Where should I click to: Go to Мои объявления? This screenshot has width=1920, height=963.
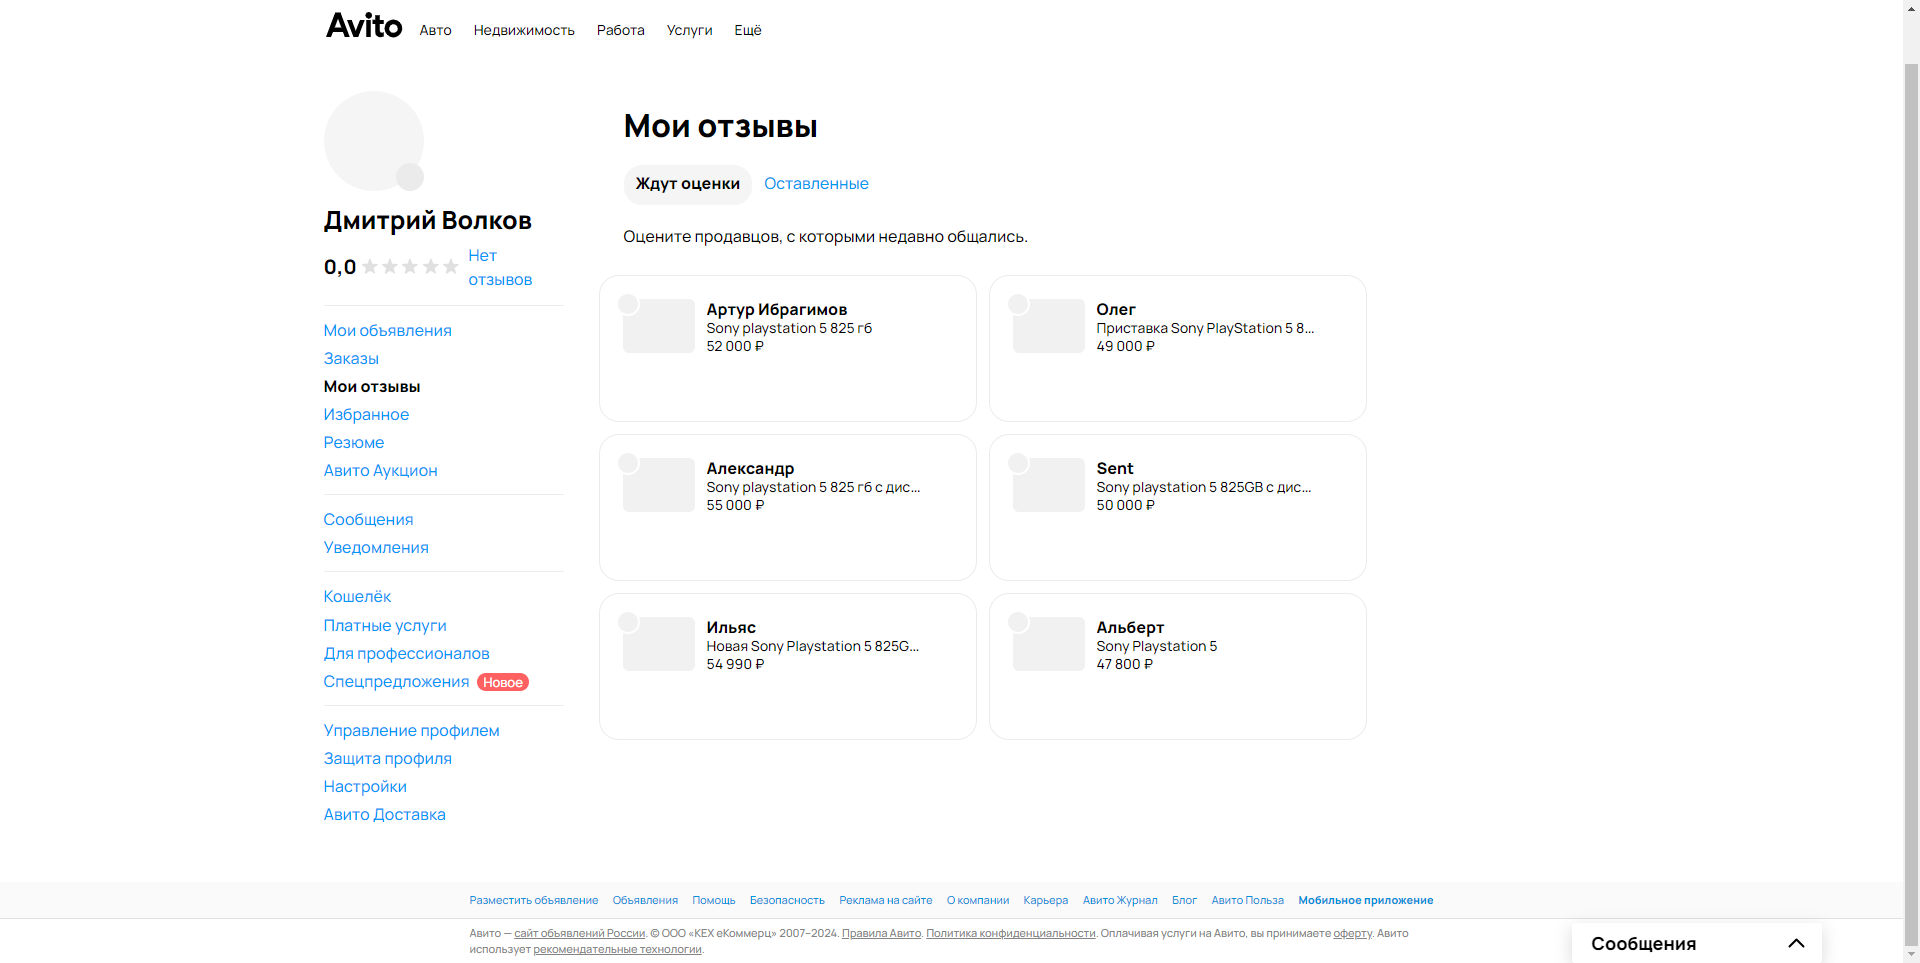tap(387, 330)
